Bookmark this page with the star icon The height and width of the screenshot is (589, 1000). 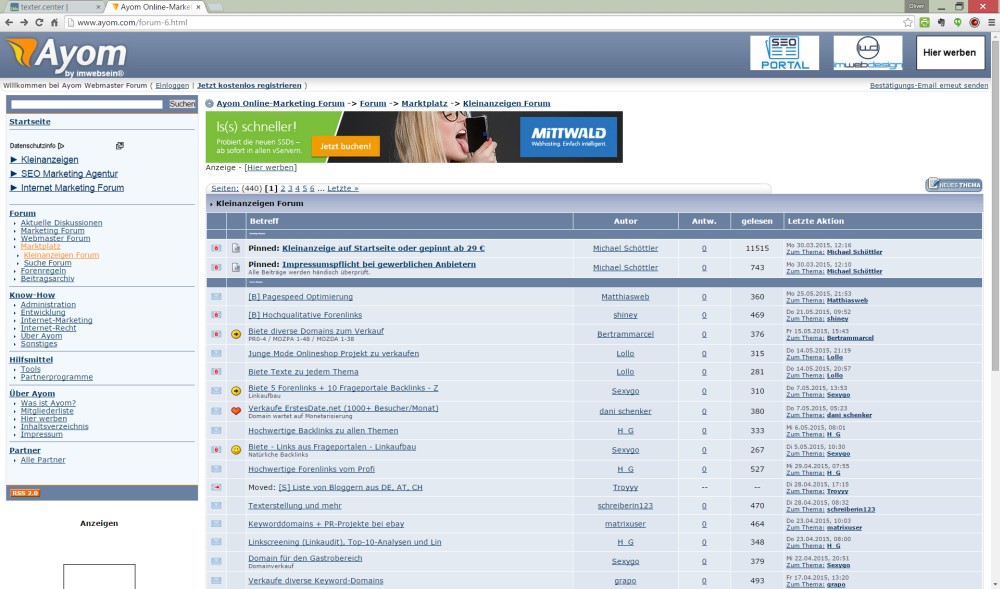coord(908,22)
